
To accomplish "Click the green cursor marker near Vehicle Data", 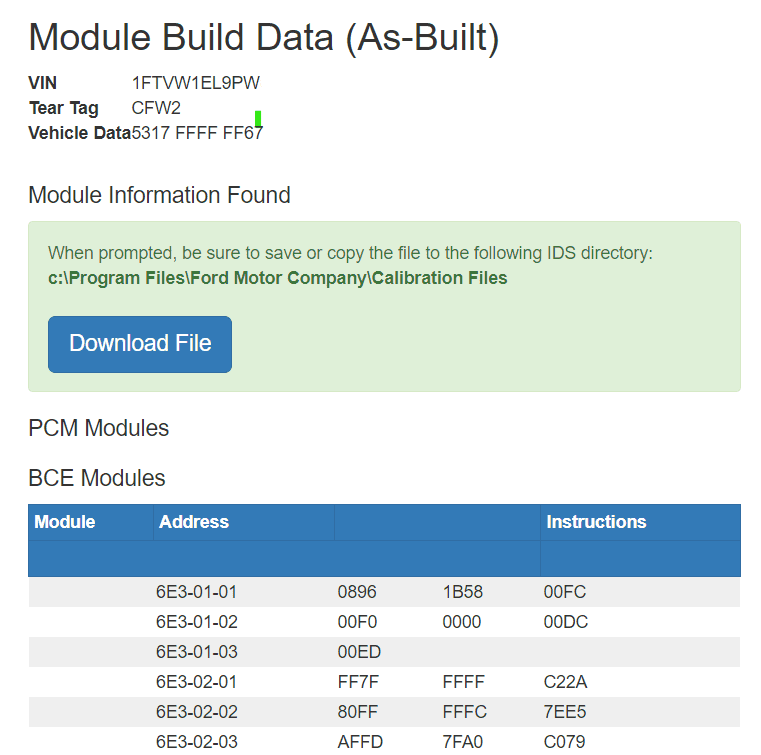I will 258,119.
